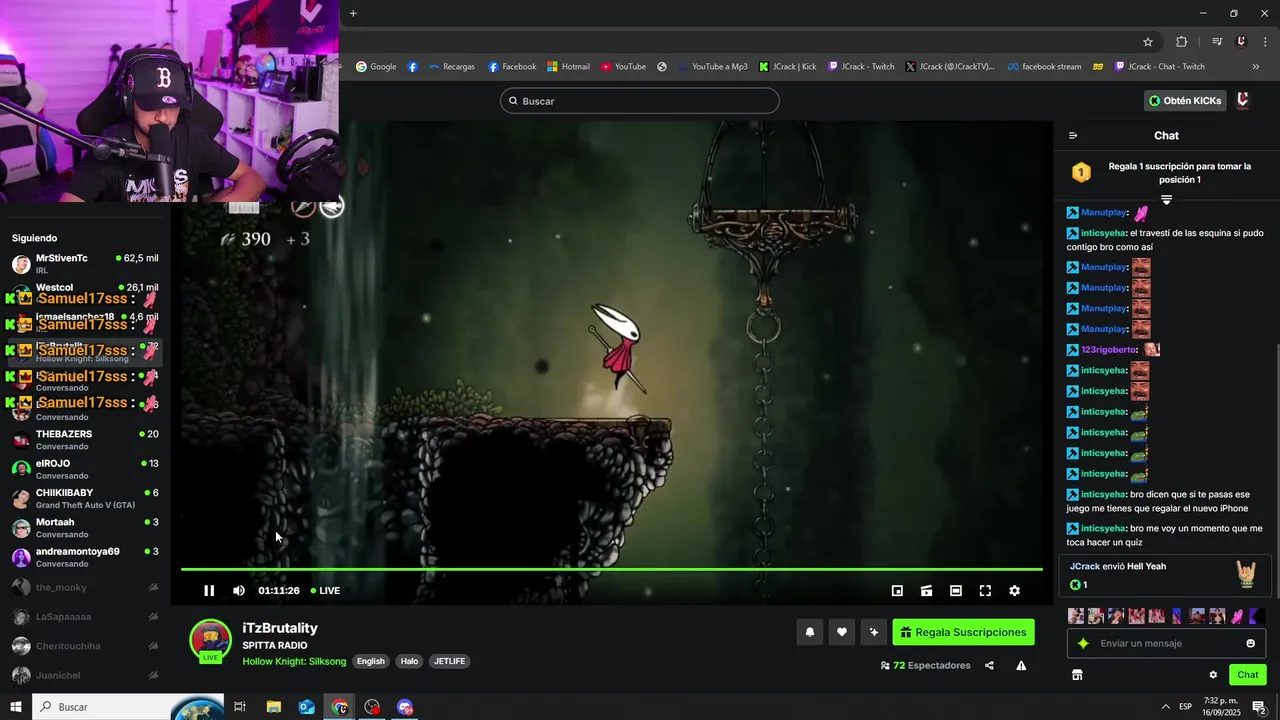The height and width of the screenshot is (720, 1280).
Task: Open the chat shop icon
Action: pos(1077,675)
